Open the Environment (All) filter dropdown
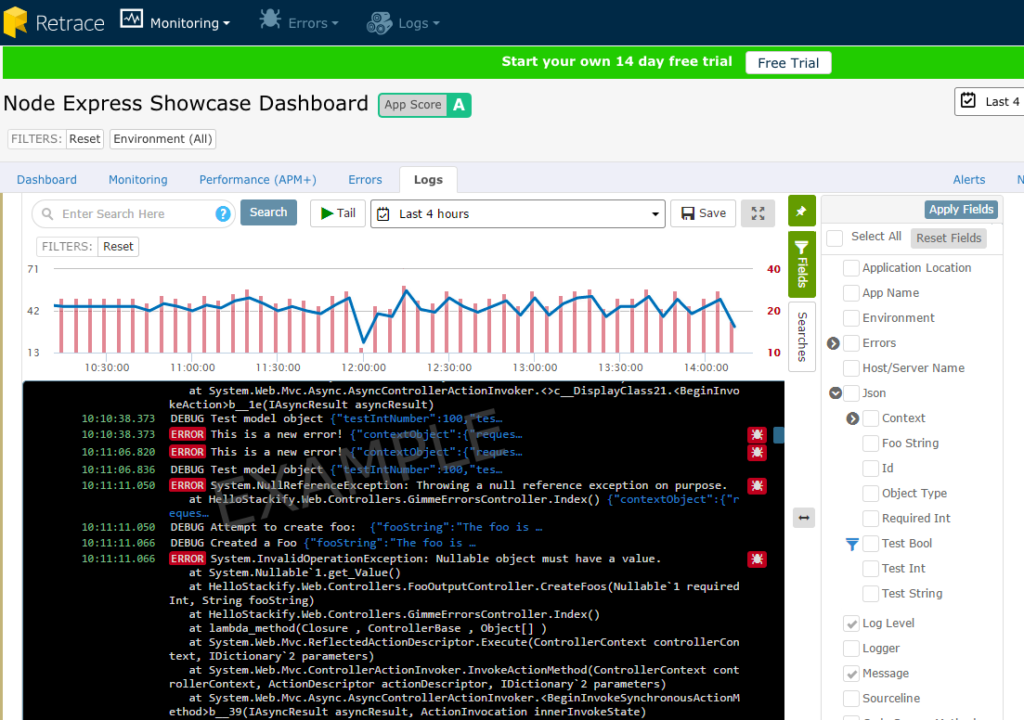The height and width of the screenshot is (720, 1024). 163,139
